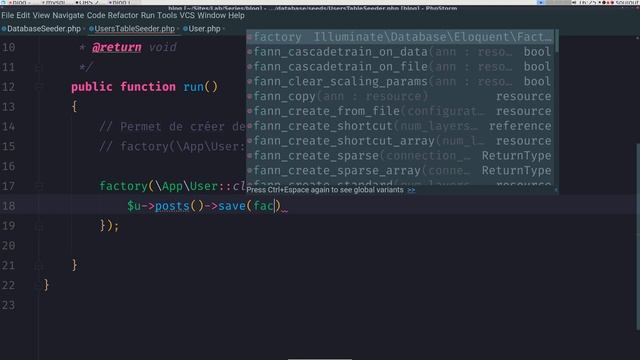Open the Window menu

point(211,16)
